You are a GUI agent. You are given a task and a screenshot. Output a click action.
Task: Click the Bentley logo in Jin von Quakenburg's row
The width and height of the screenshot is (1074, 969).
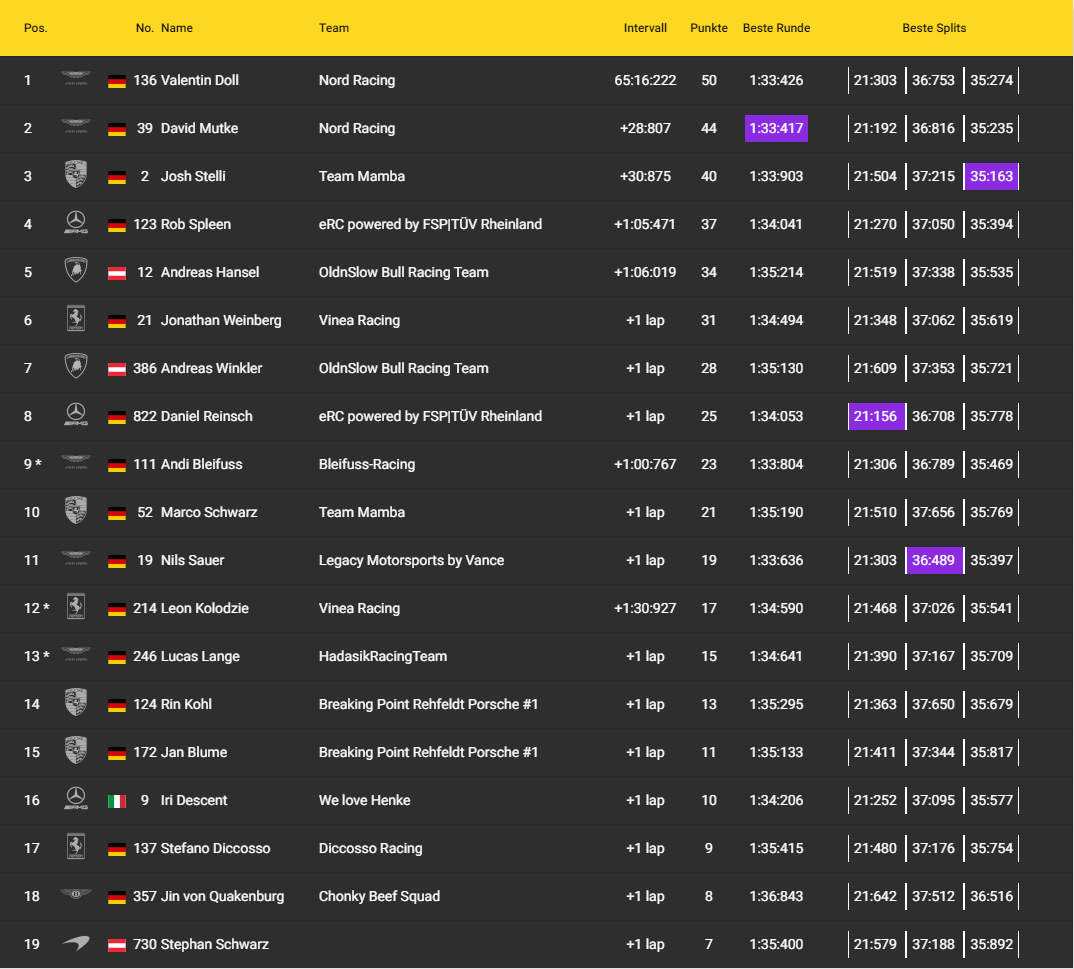(x=75, y=895)
